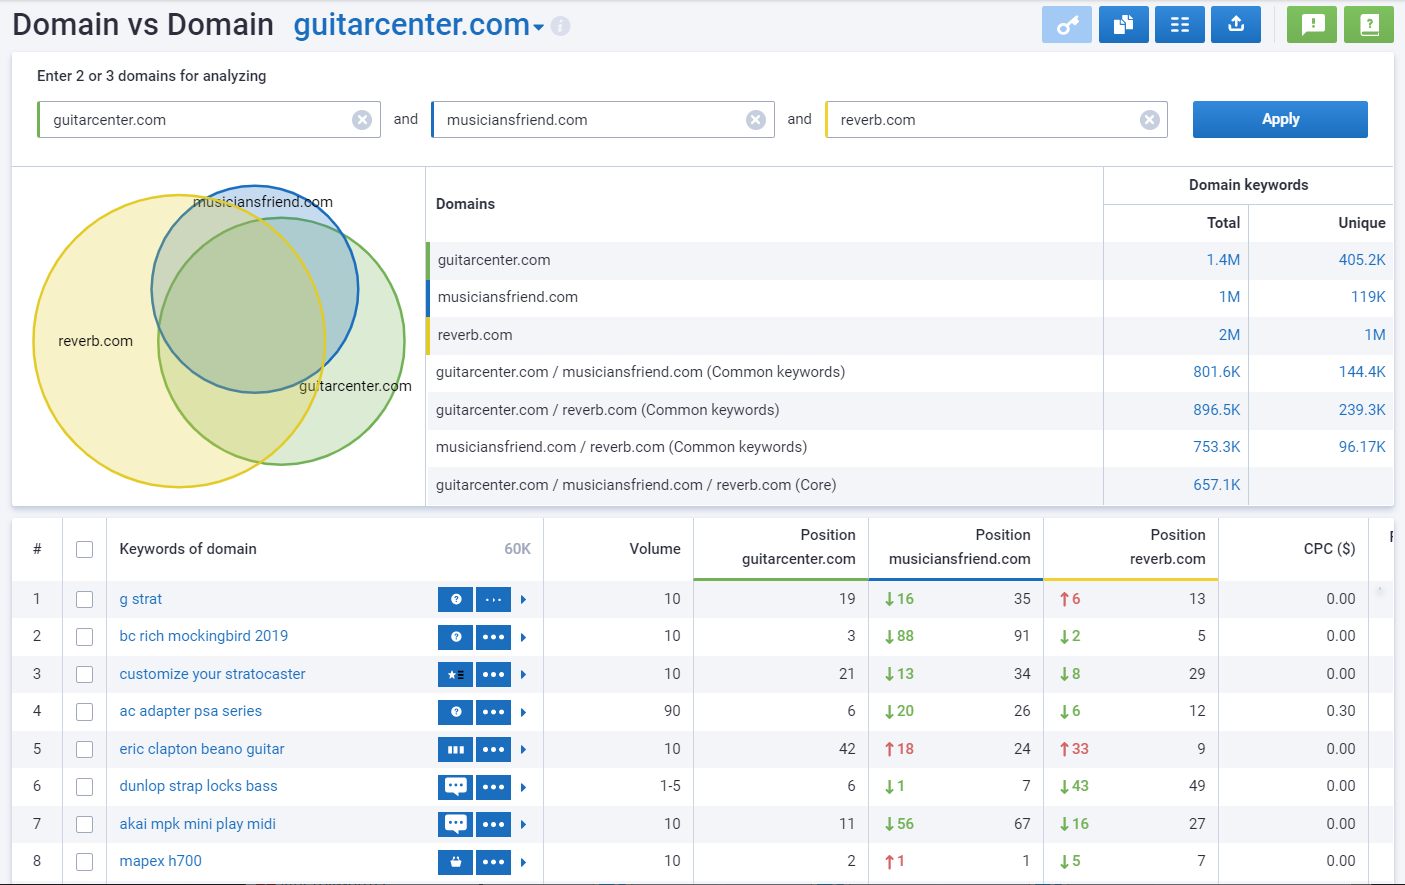Open the column list settings icon
The image size is (1405, 885).
tap(1179, 25)
